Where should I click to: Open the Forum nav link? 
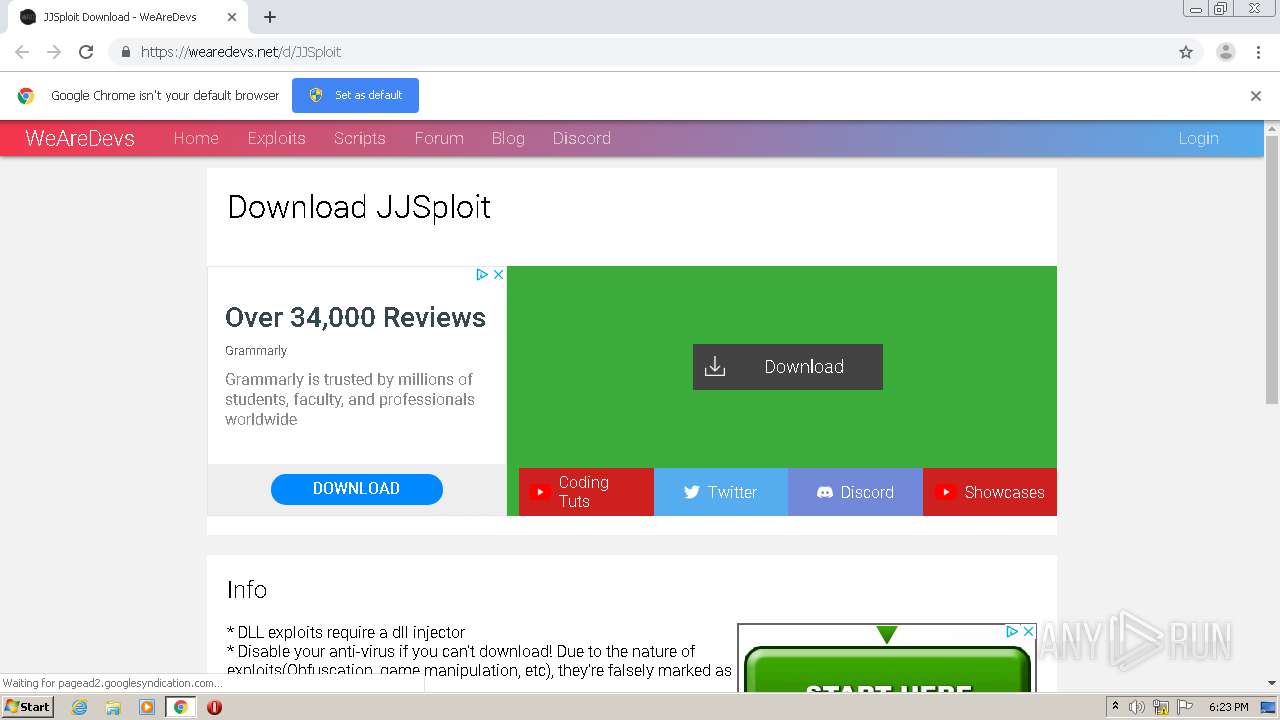click(x=439, y=138)
